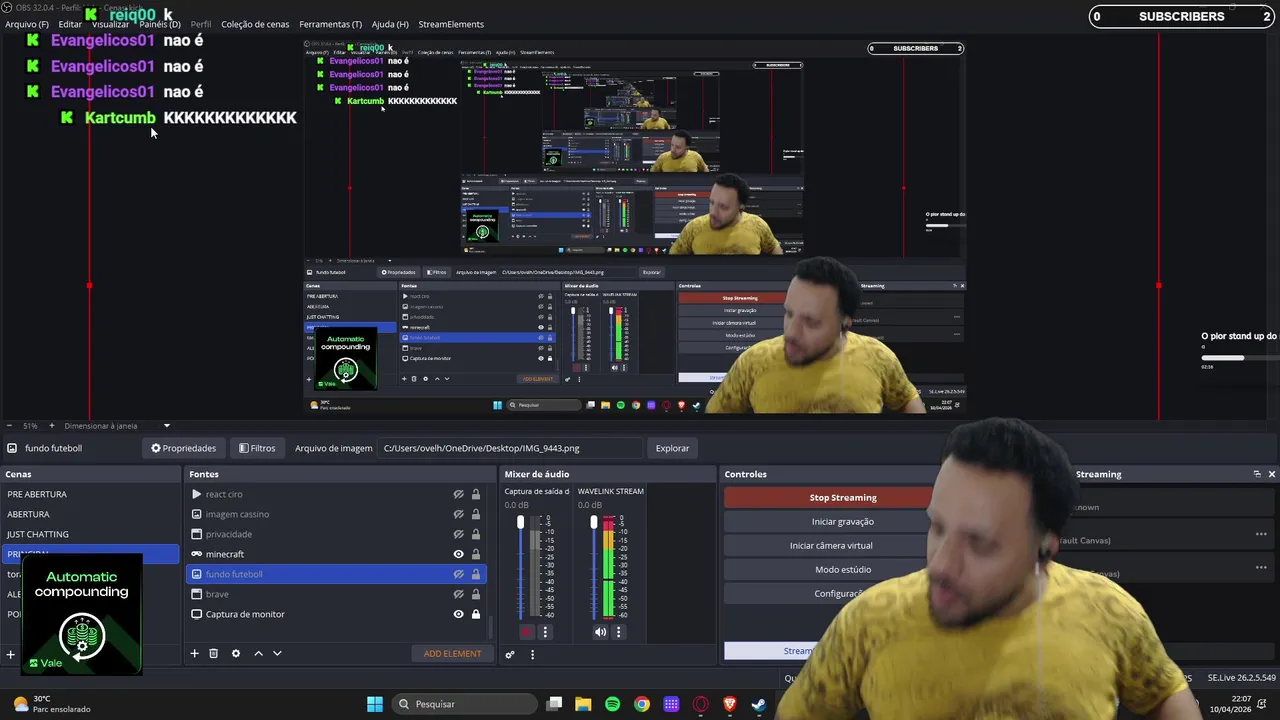Open second canvas row three-dots menu in Streaming
This screenshot has height=720, width=1280.
tap(1261, 567)
